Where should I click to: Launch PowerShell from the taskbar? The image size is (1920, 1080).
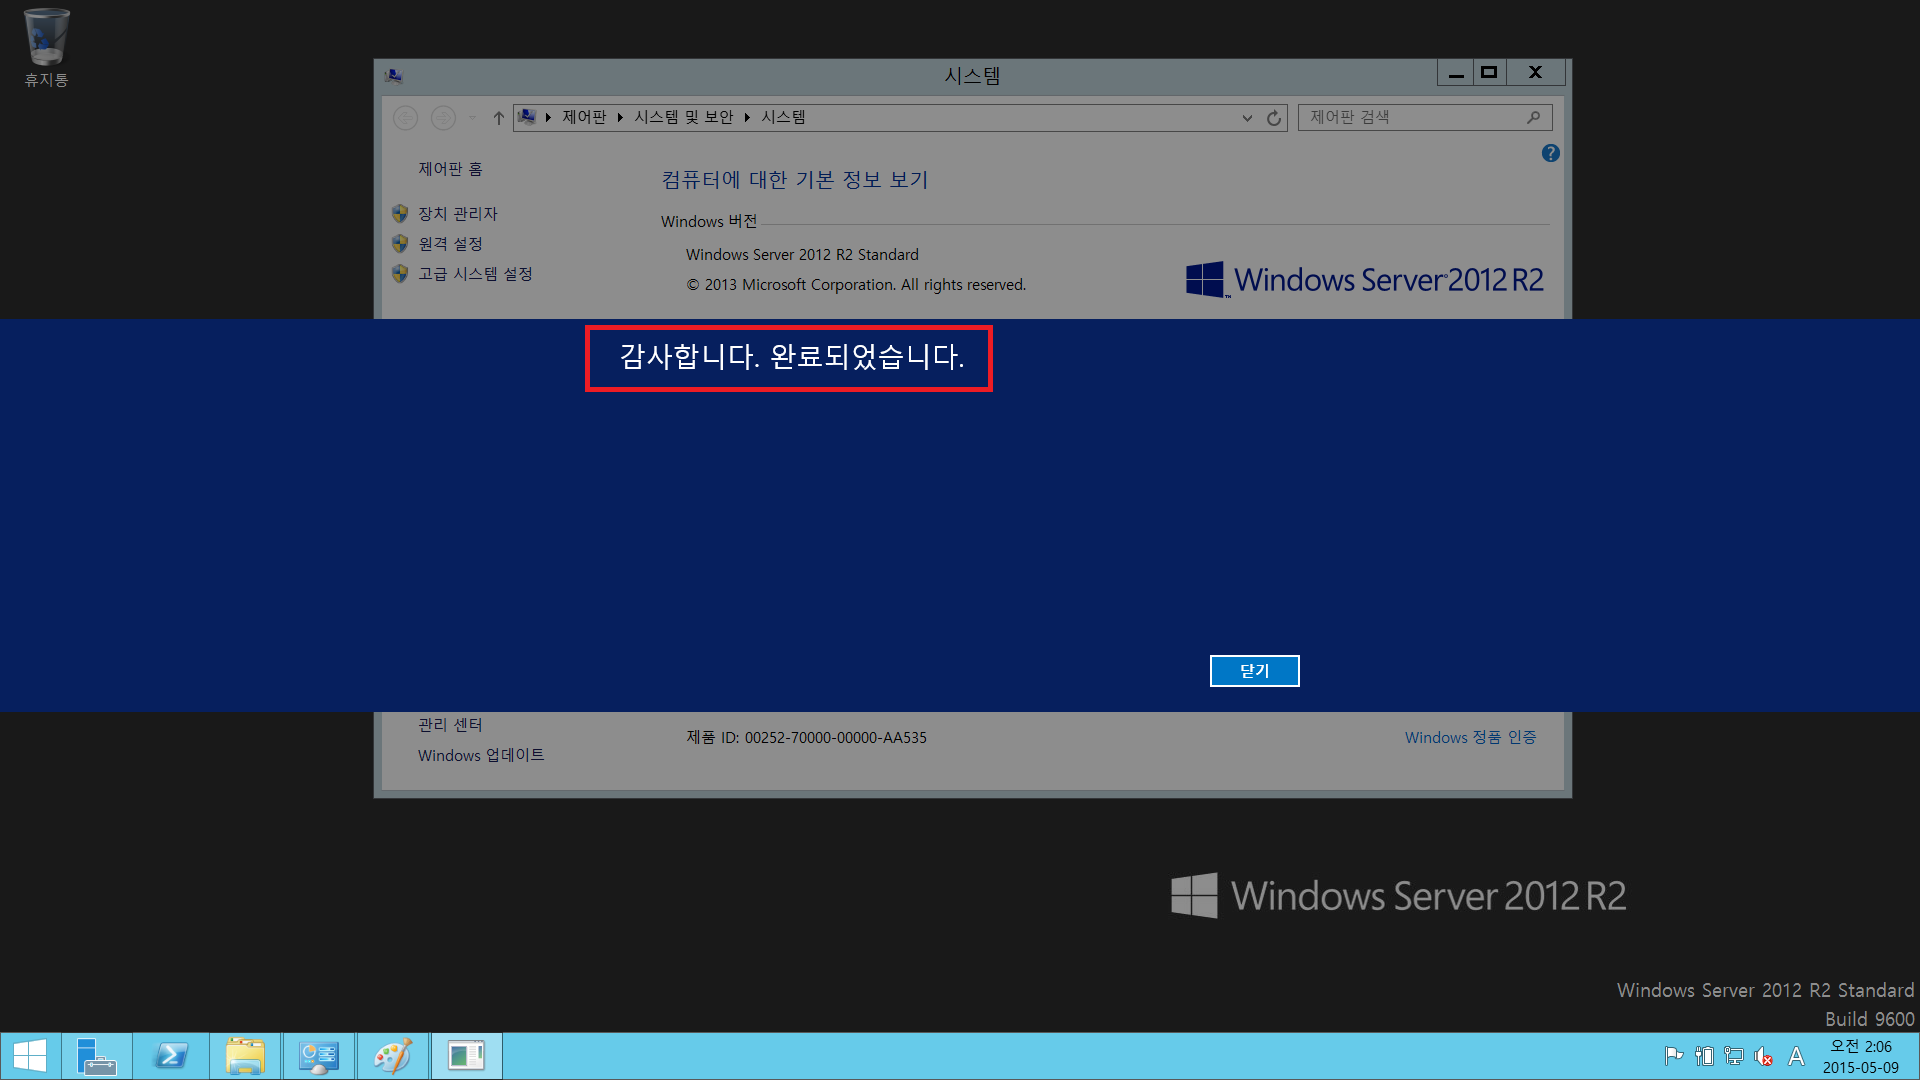click(171, 1056)
